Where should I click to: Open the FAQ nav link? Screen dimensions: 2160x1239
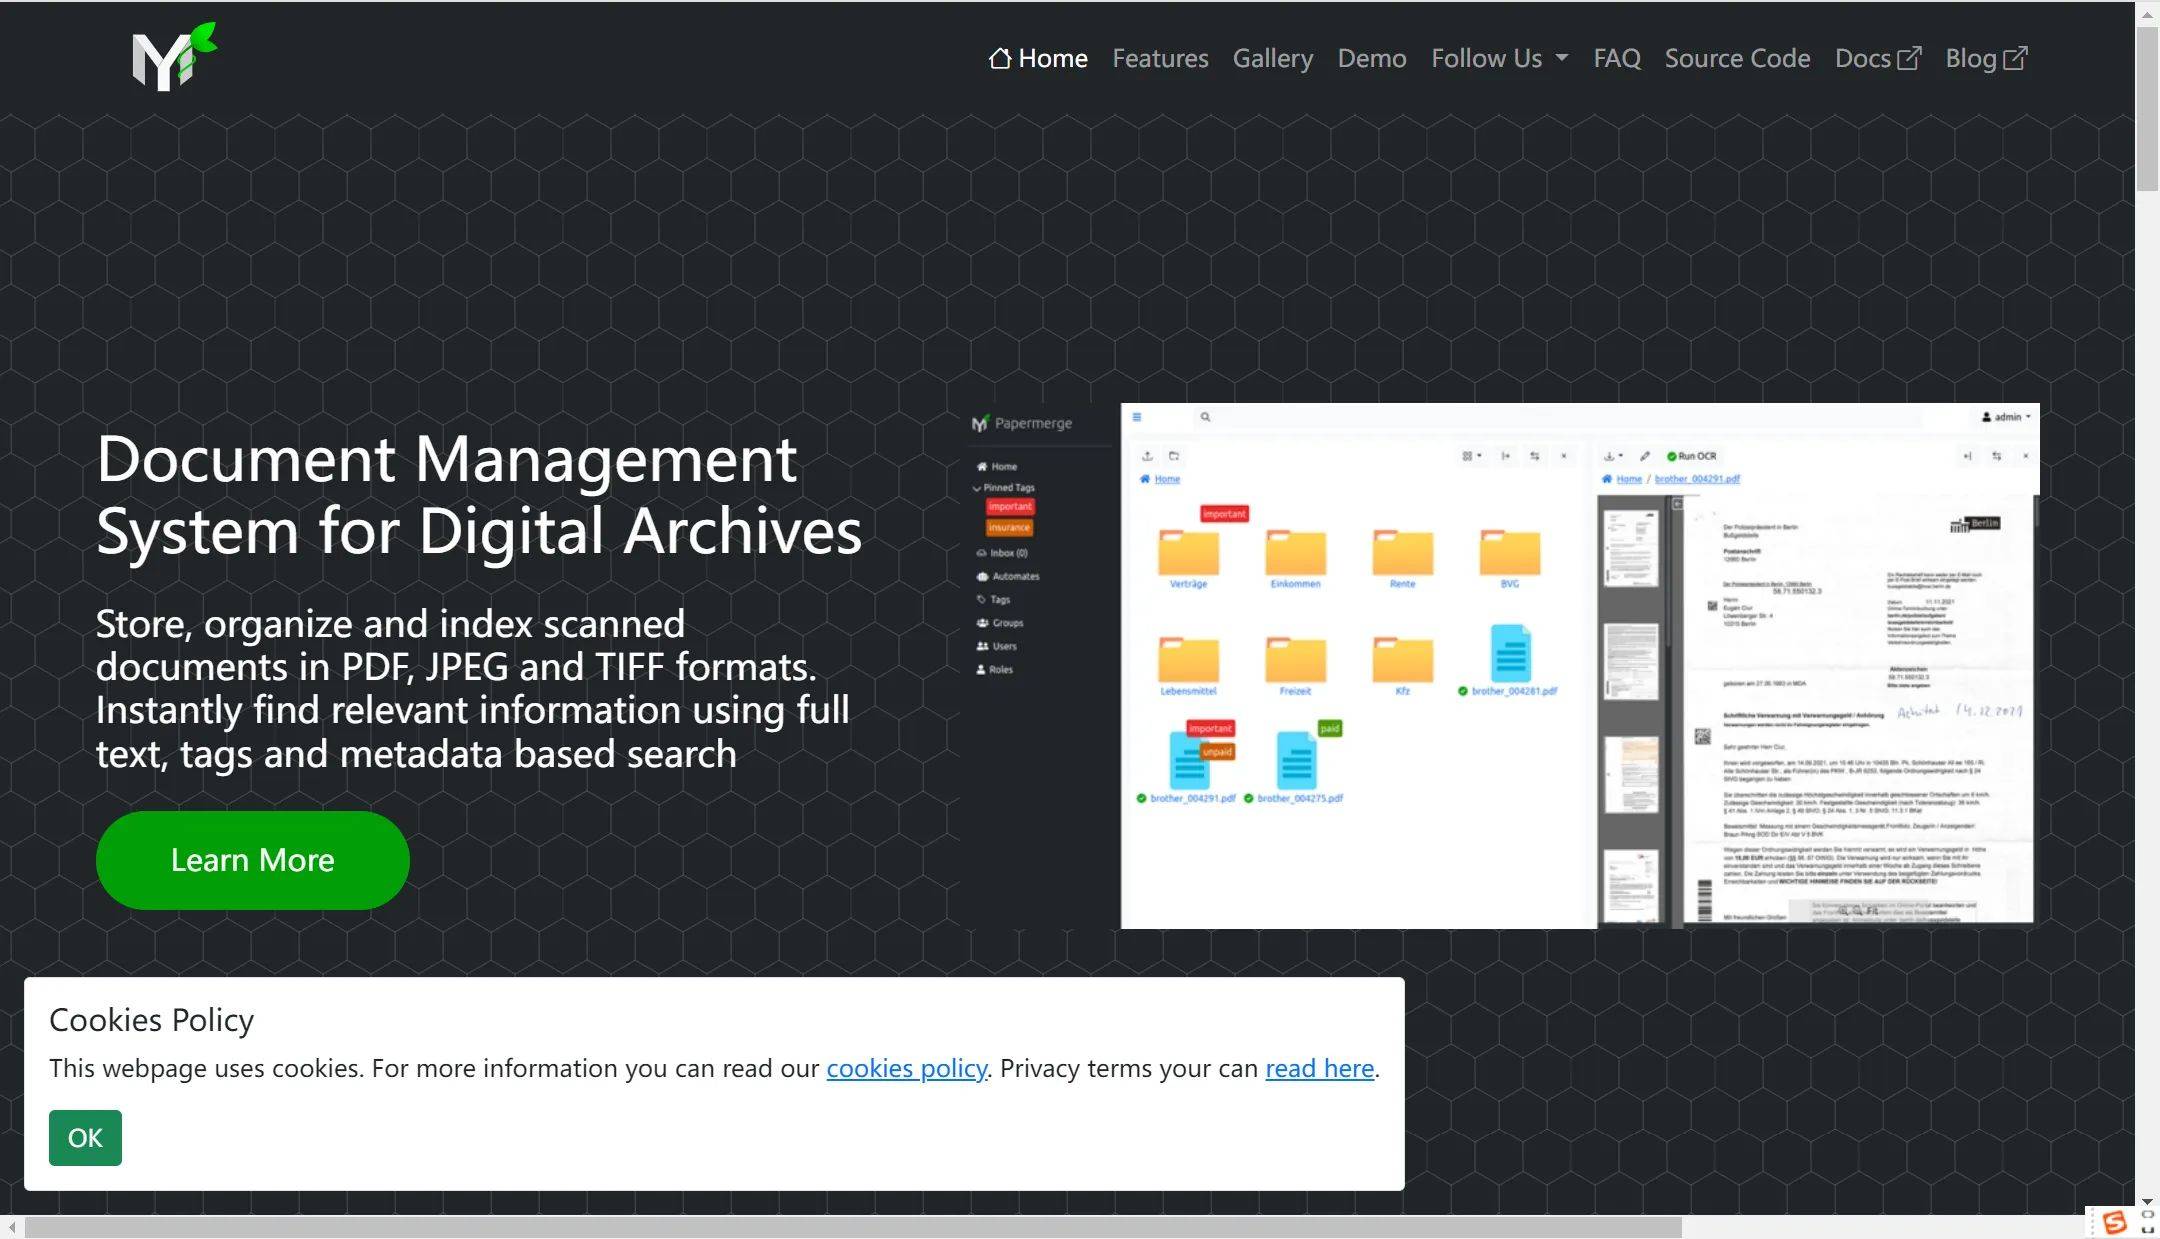click(1617, 58)
